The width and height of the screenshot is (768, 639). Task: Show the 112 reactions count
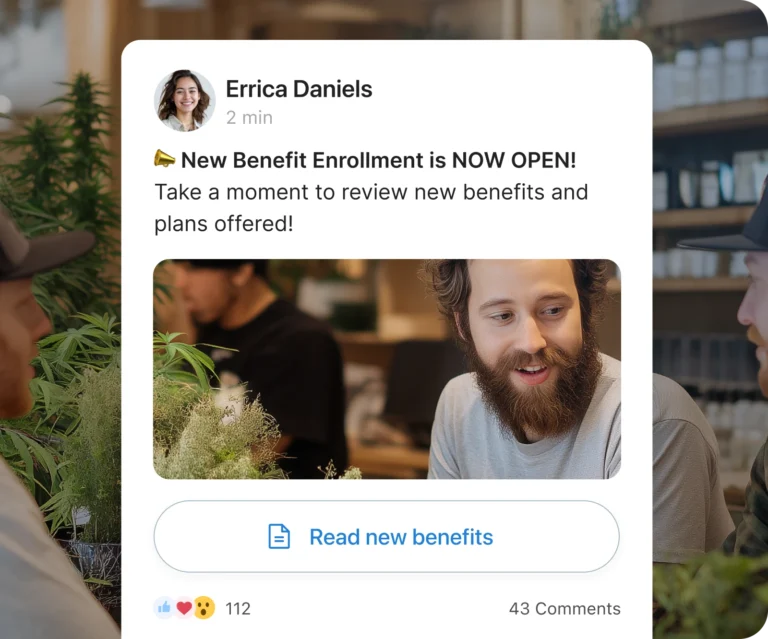pos(238,609)
